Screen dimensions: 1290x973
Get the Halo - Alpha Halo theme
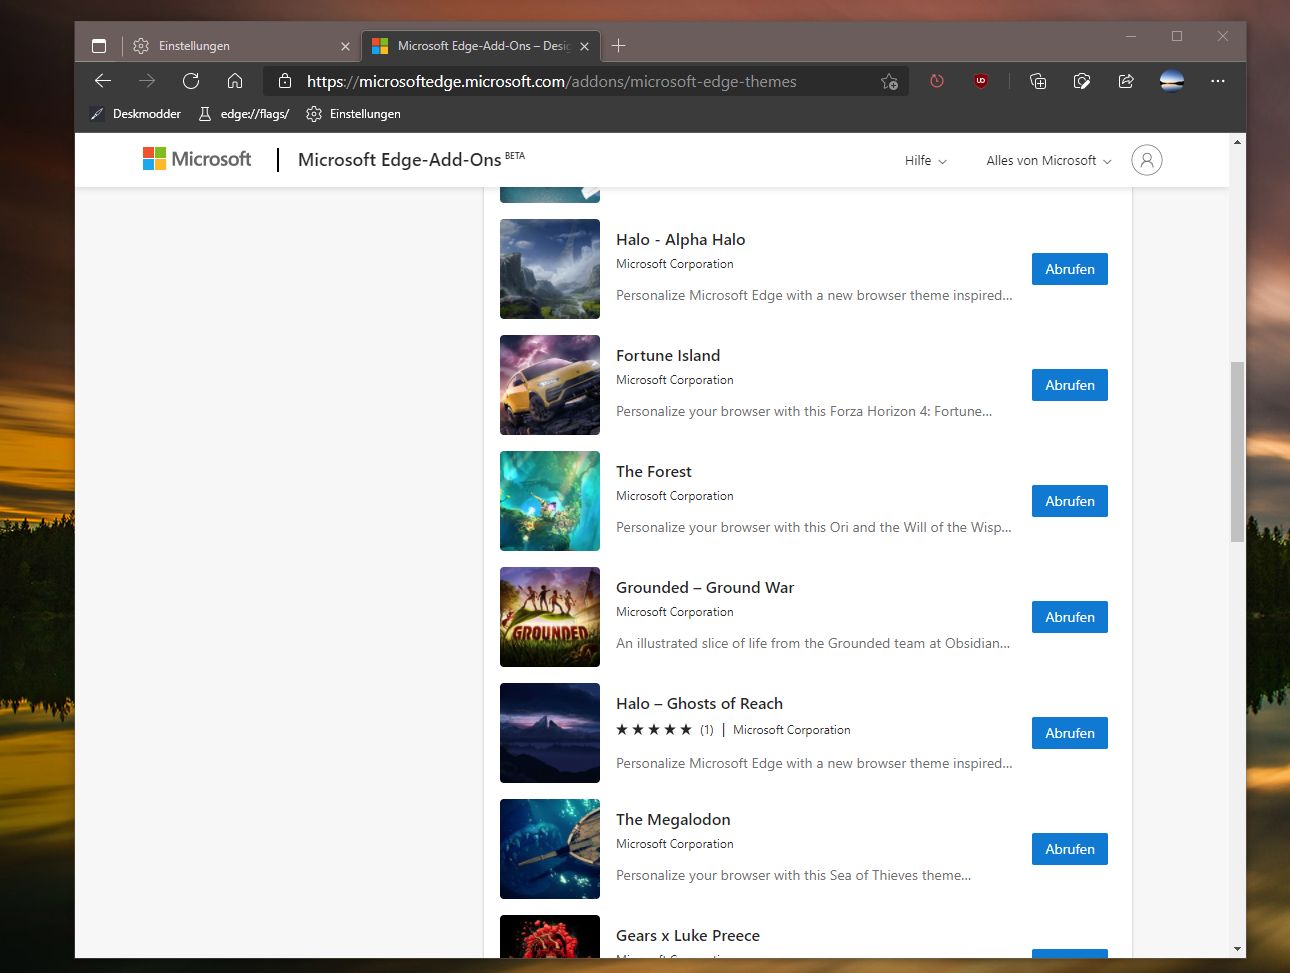pyautogui.click(x=1070, y=269)
